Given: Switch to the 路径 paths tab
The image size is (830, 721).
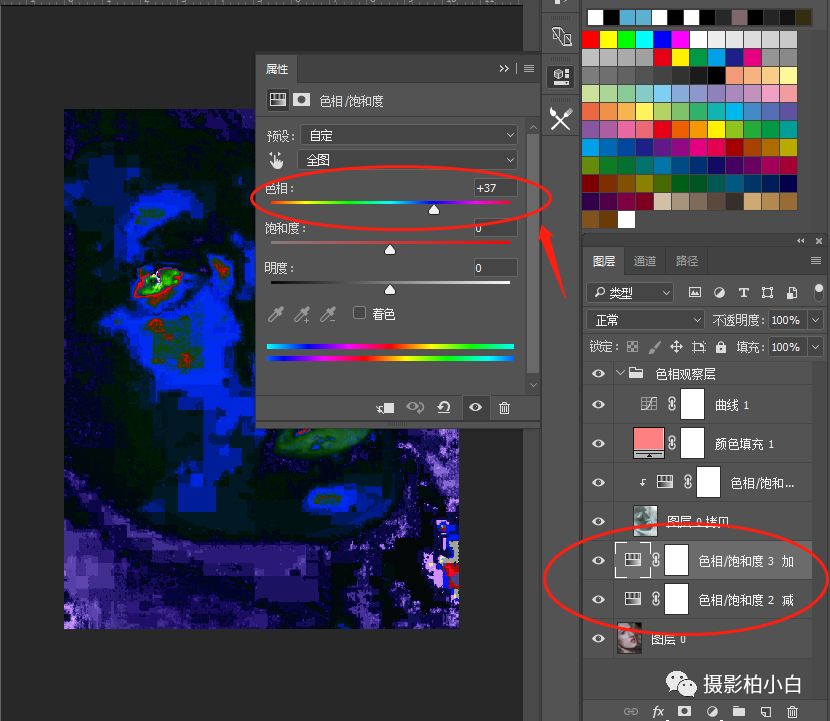Looking at the screenshot, I should click(x=687, y=261).
